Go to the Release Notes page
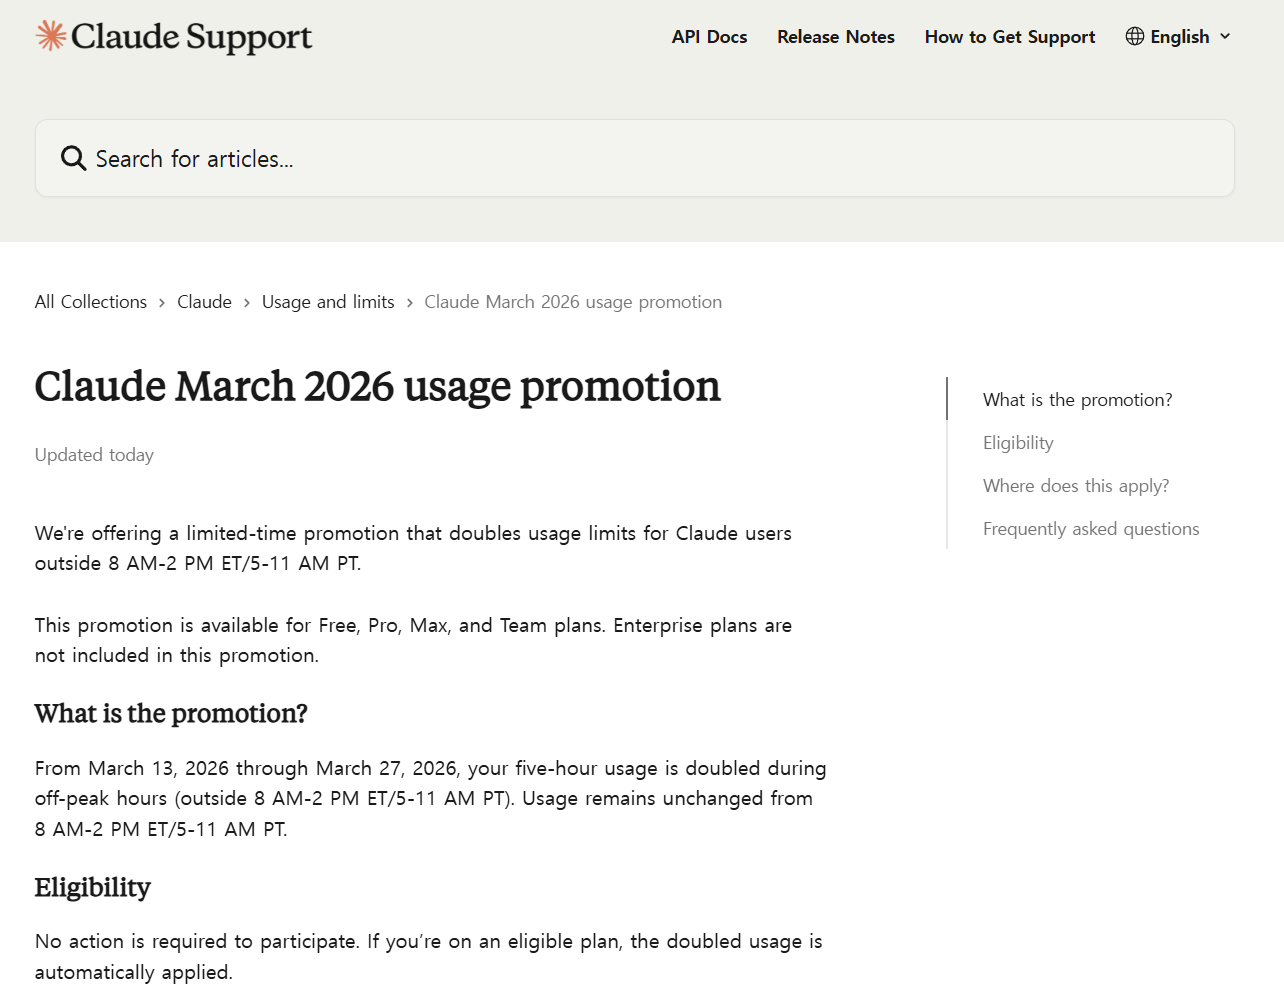 [x=835, y=37]
